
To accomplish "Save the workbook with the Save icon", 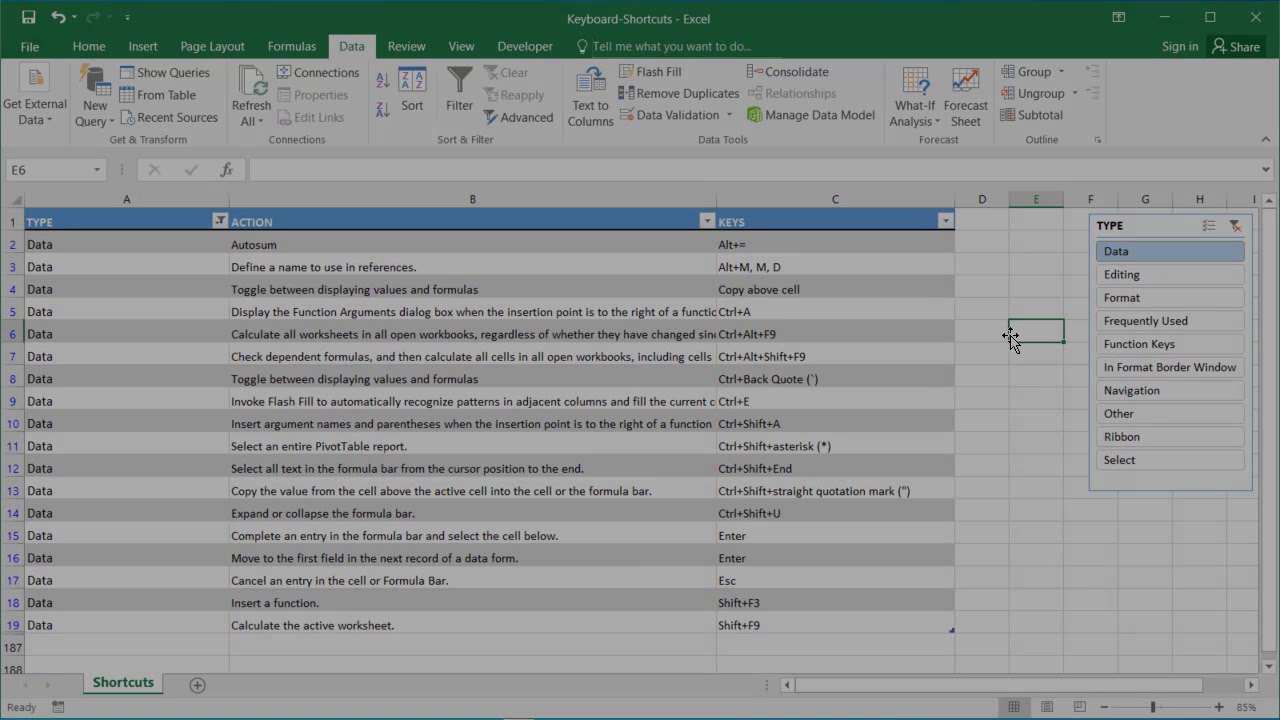I will (28, 17).
